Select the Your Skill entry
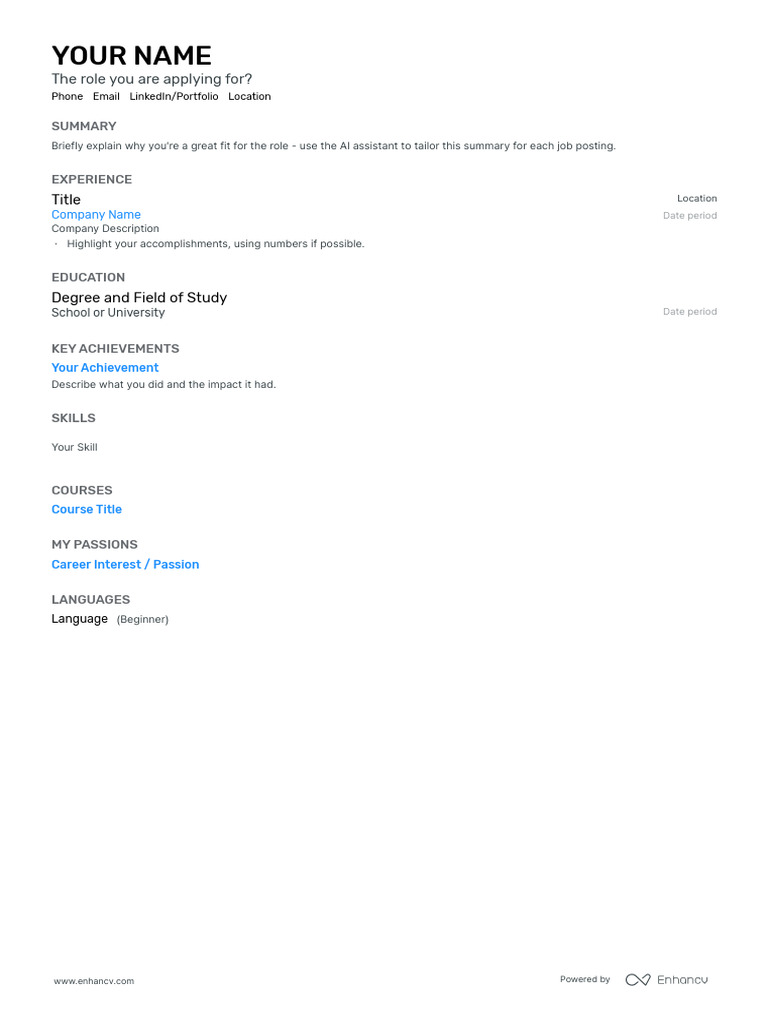The image size is (768, 1024). [x=74, y=447]
